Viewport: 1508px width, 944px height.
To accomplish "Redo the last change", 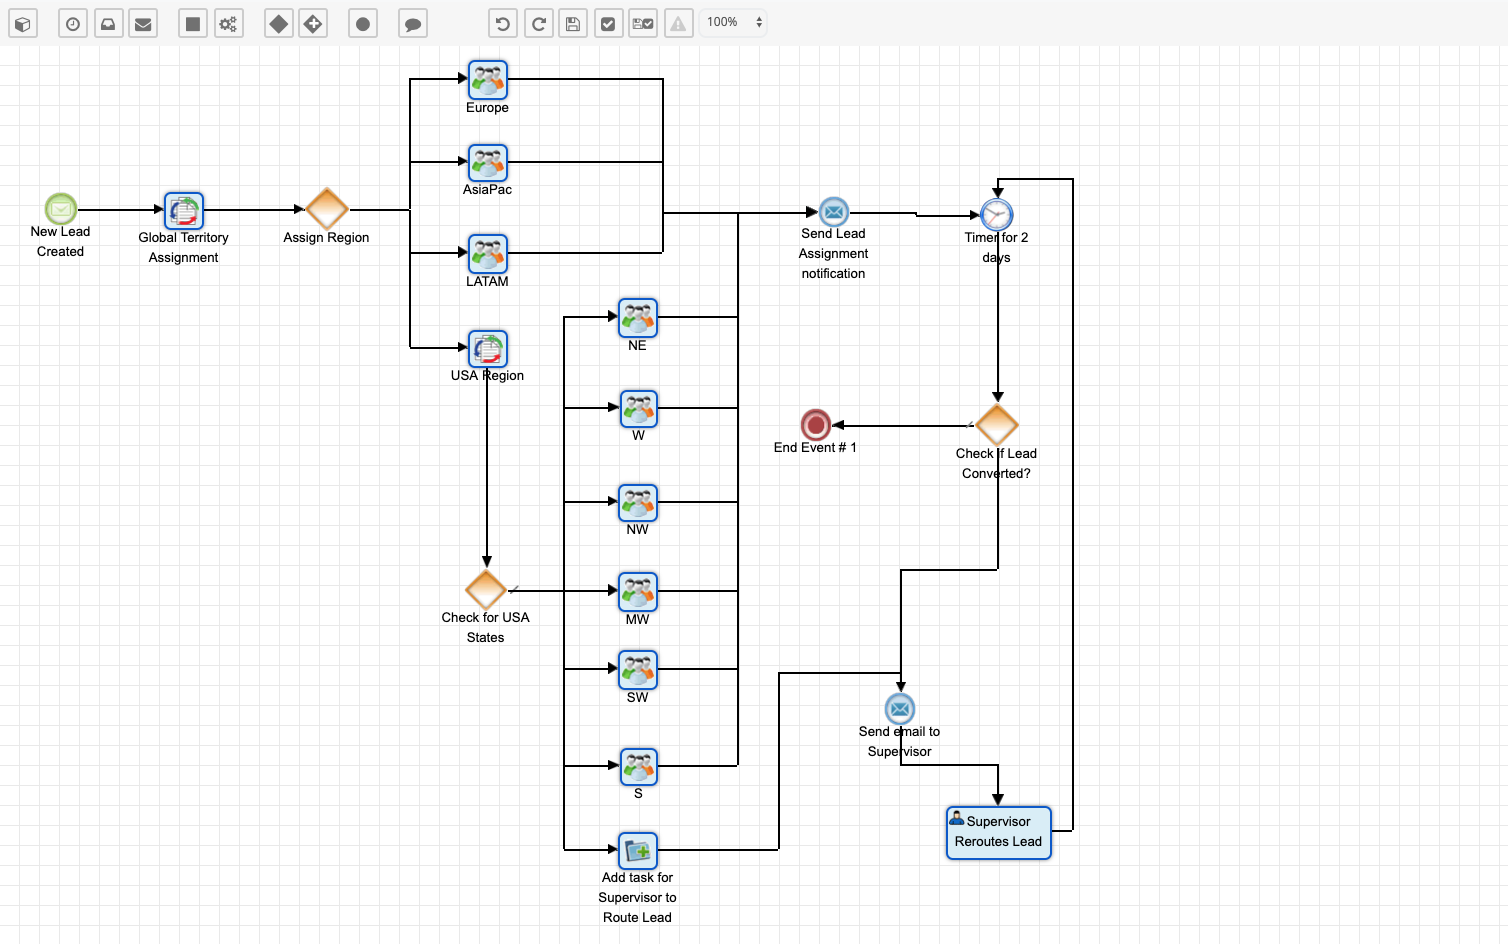I will pos(538,24).
